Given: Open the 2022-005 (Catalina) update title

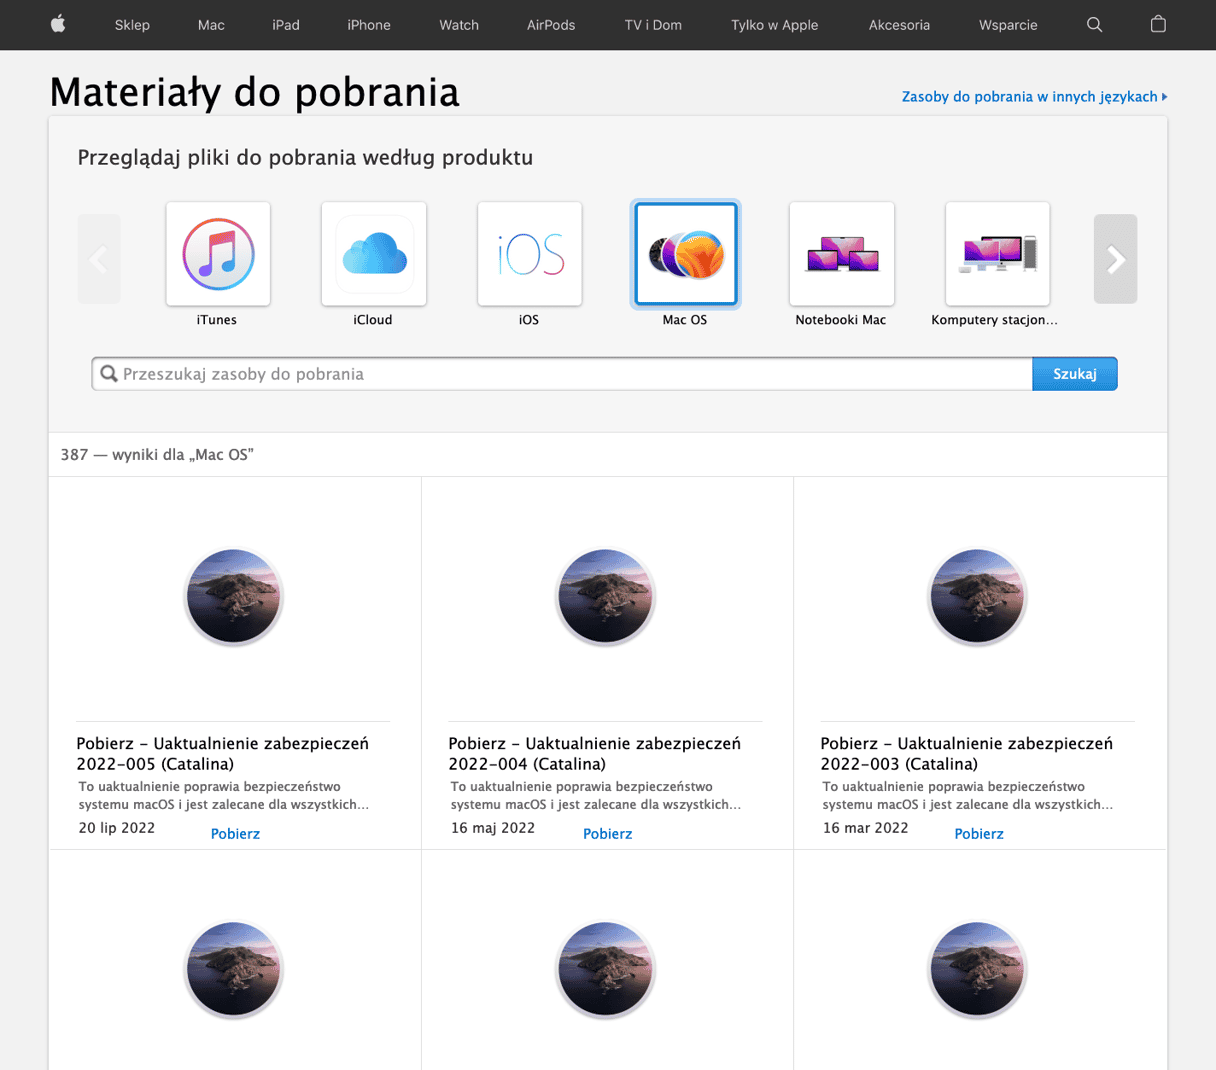Looking at the screenshot, I should (x=223, y=754).
